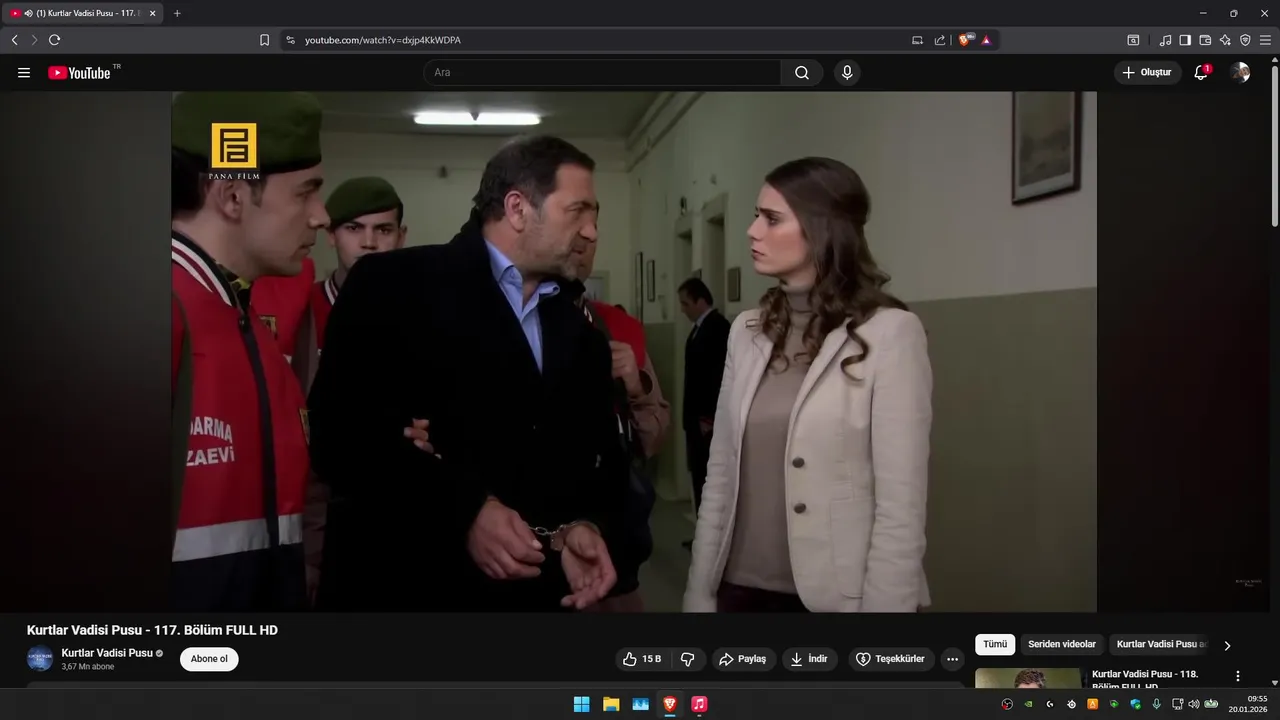Open the browser main menu
Viewport: 1280px width, 720px height.
(x=1265, y=40)
